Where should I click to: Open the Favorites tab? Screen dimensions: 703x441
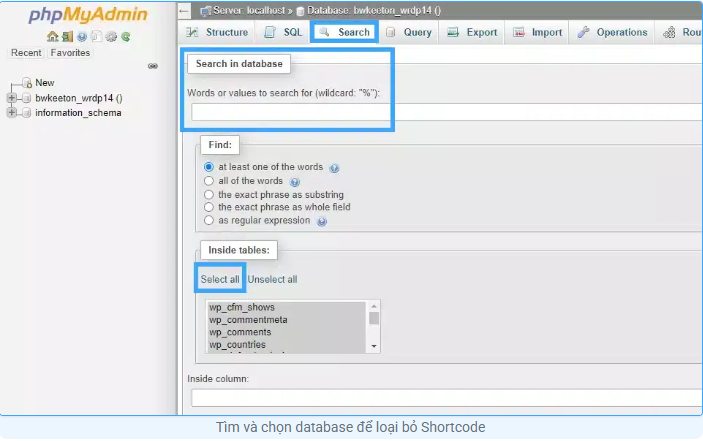70,53
